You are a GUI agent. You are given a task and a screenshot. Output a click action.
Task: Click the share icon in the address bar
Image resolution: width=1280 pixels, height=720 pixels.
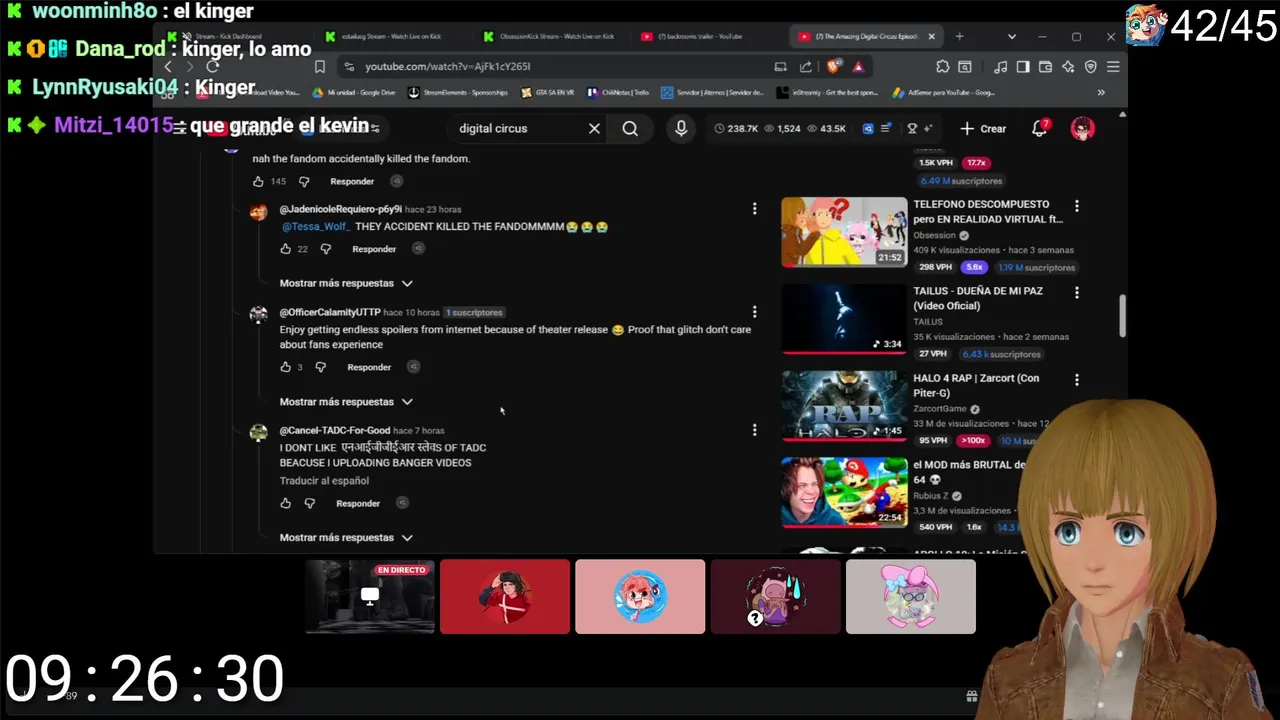(806, 67)
